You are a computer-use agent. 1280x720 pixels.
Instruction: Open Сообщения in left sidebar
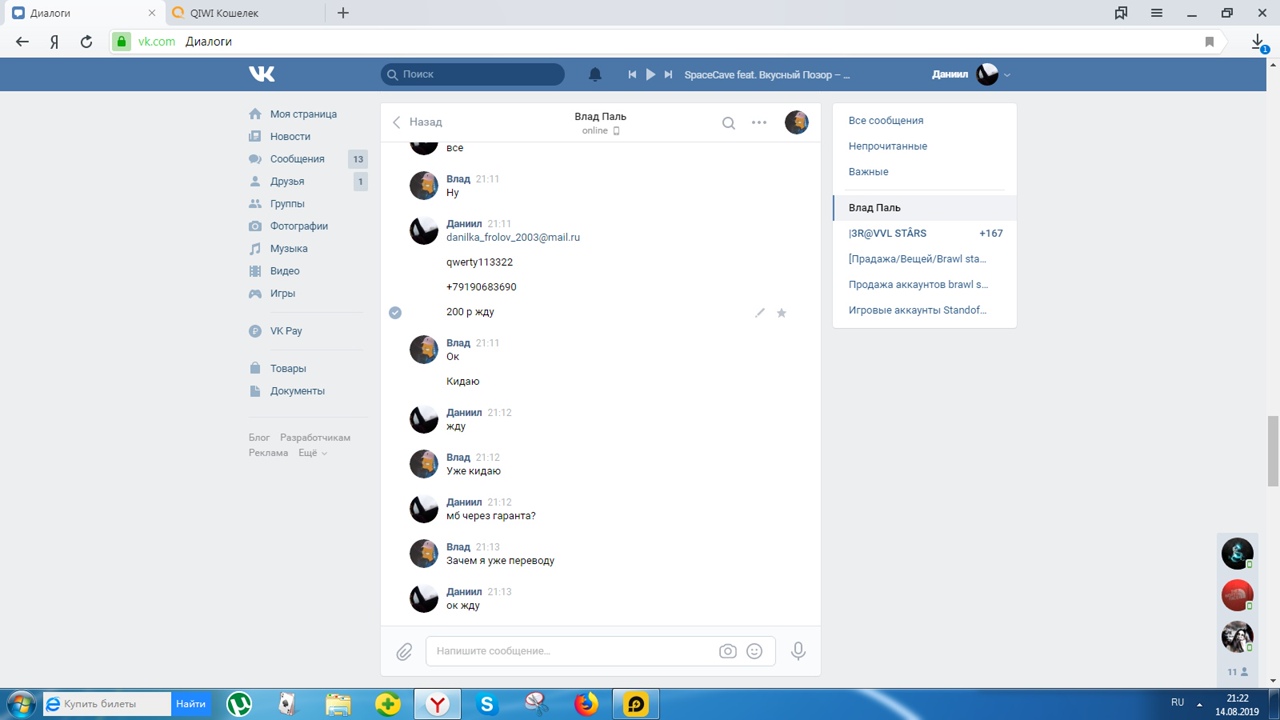pos(297,159)
